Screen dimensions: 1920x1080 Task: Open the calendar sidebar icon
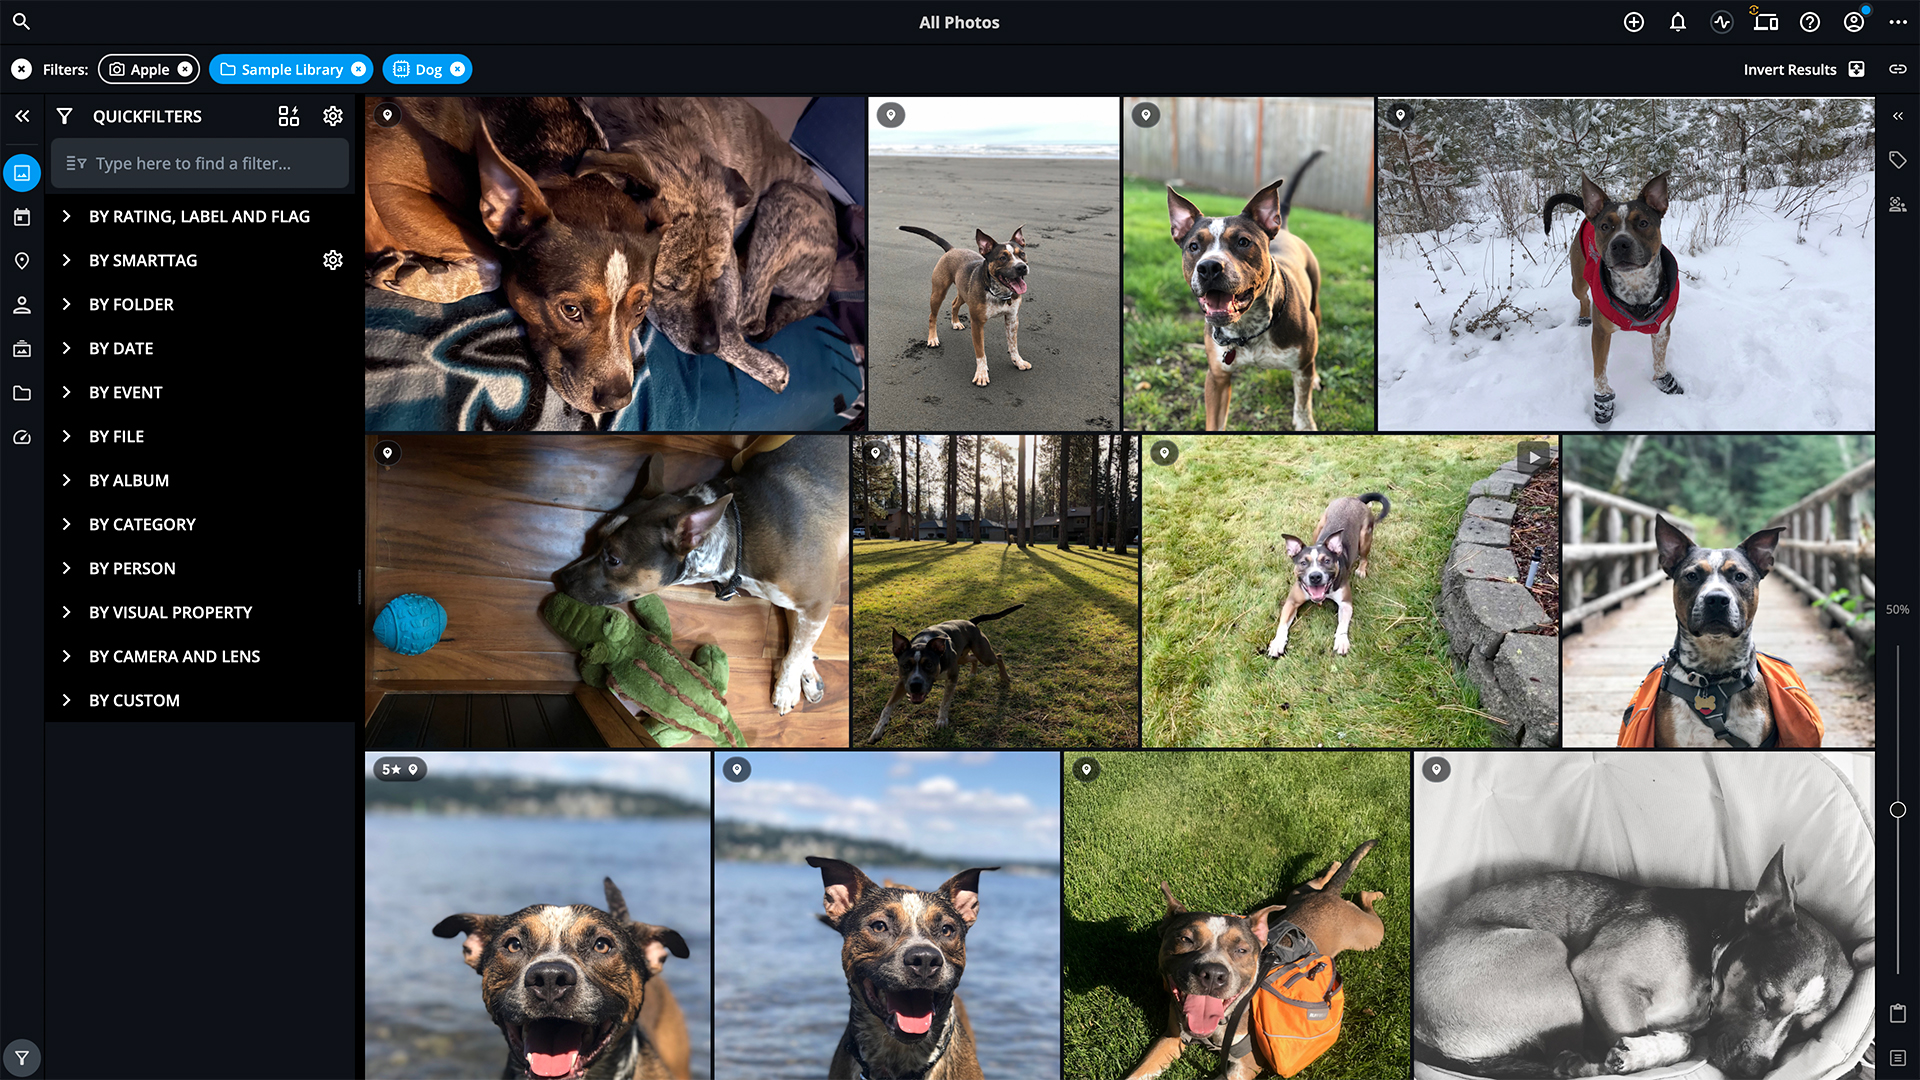coord(22,217)
